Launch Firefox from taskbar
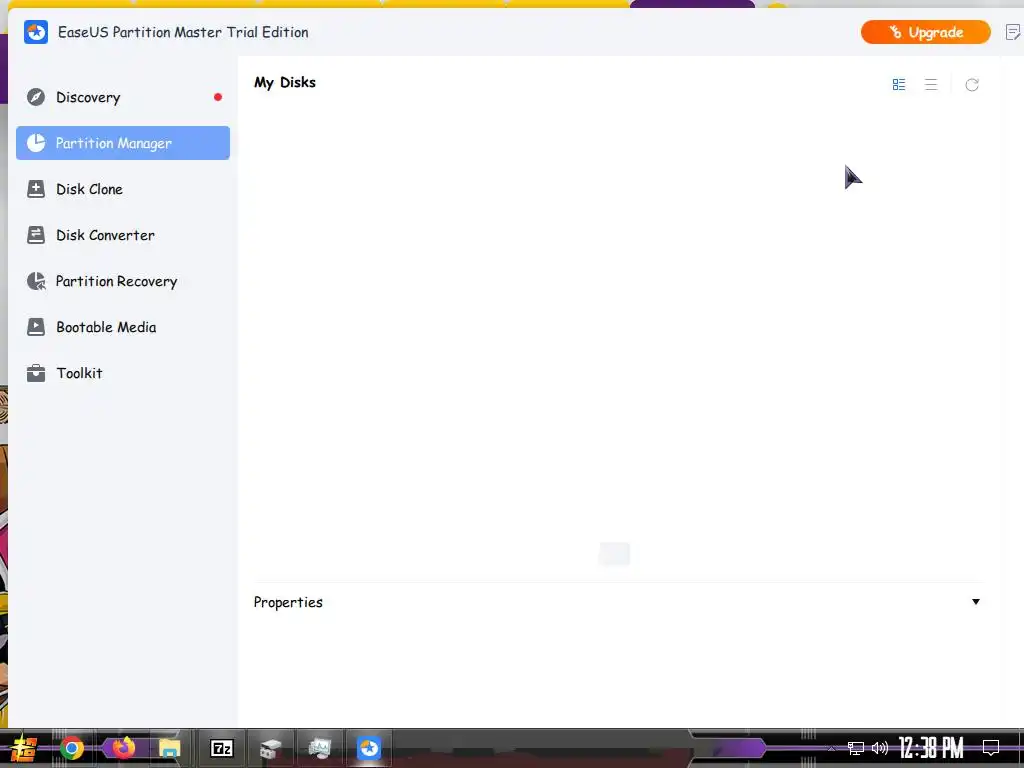The width and height of the screenshot is (1024, 768). (x=123, y=747)
